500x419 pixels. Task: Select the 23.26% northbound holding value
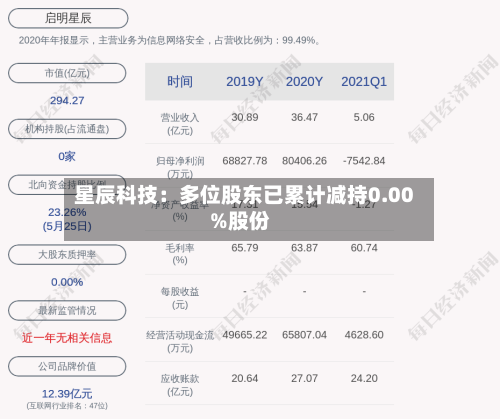pyautogui.click(x=67, y=212)
